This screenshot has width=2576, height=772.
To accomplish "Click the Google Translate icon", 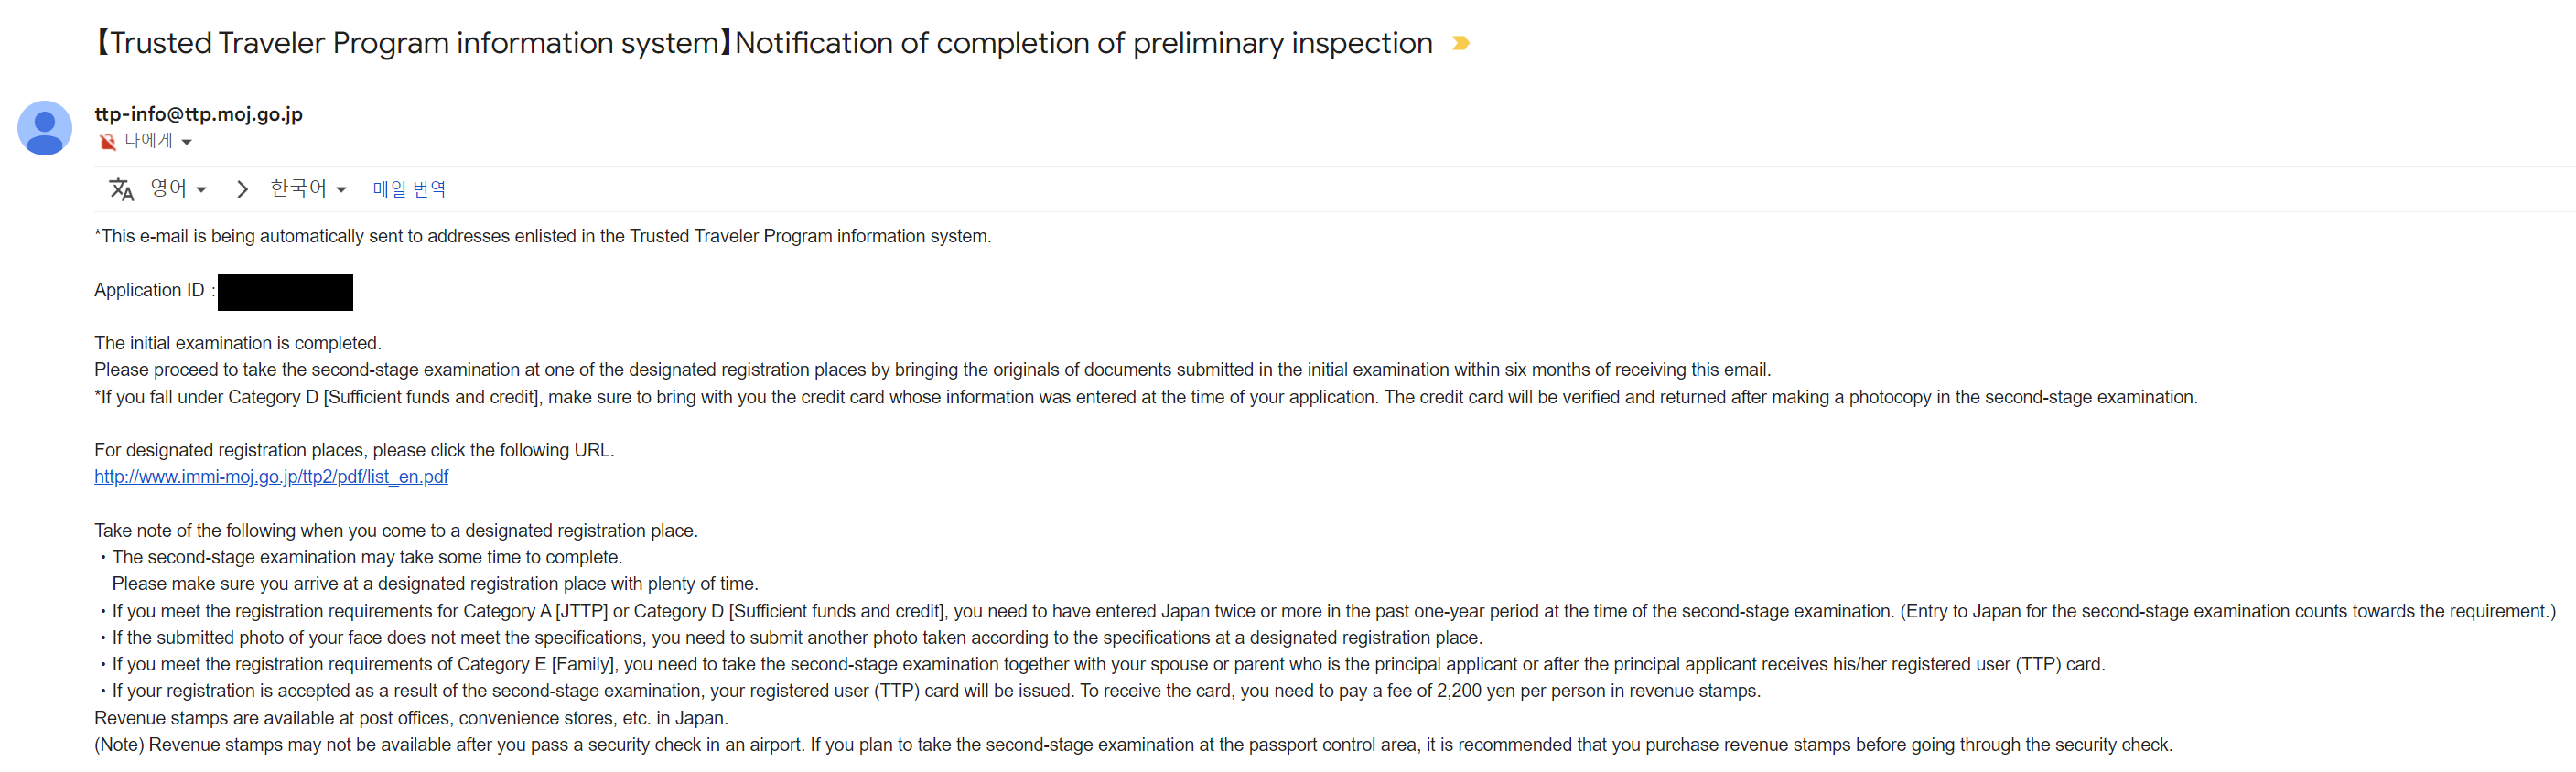I will 121,189.
